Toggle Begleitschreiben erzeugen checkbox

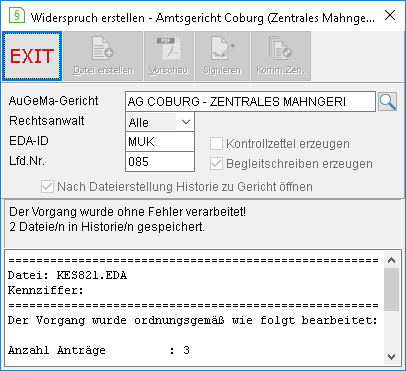pyautogui.click(x=216, y=164)
